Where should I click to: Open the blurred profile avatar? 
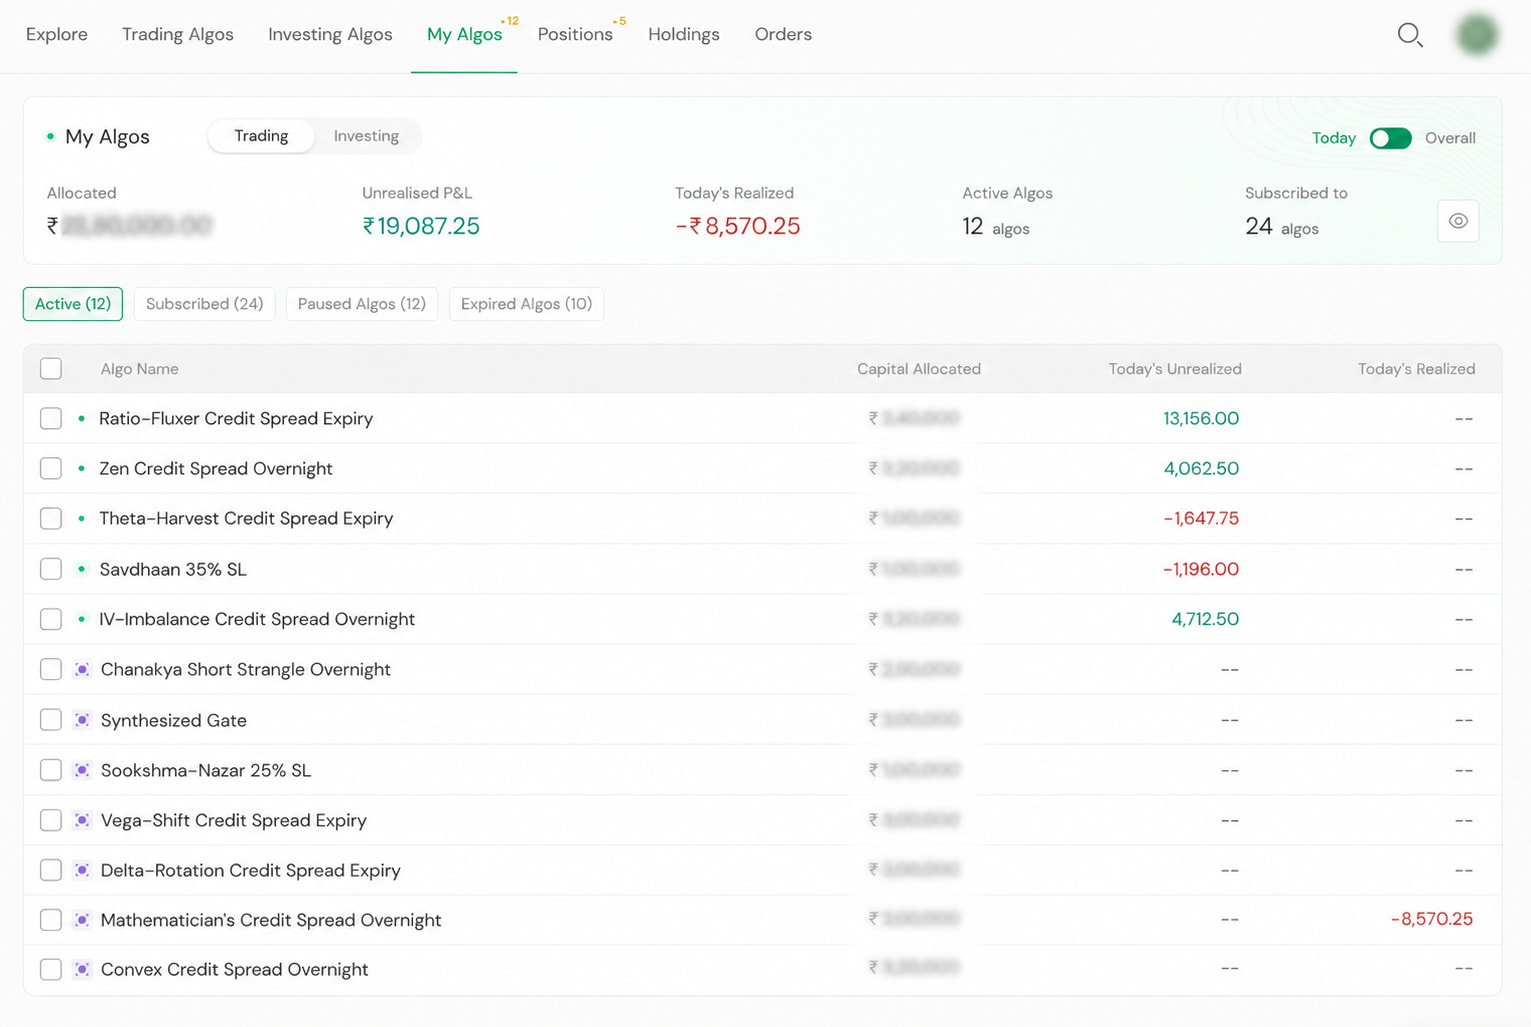pos(1477,35)
